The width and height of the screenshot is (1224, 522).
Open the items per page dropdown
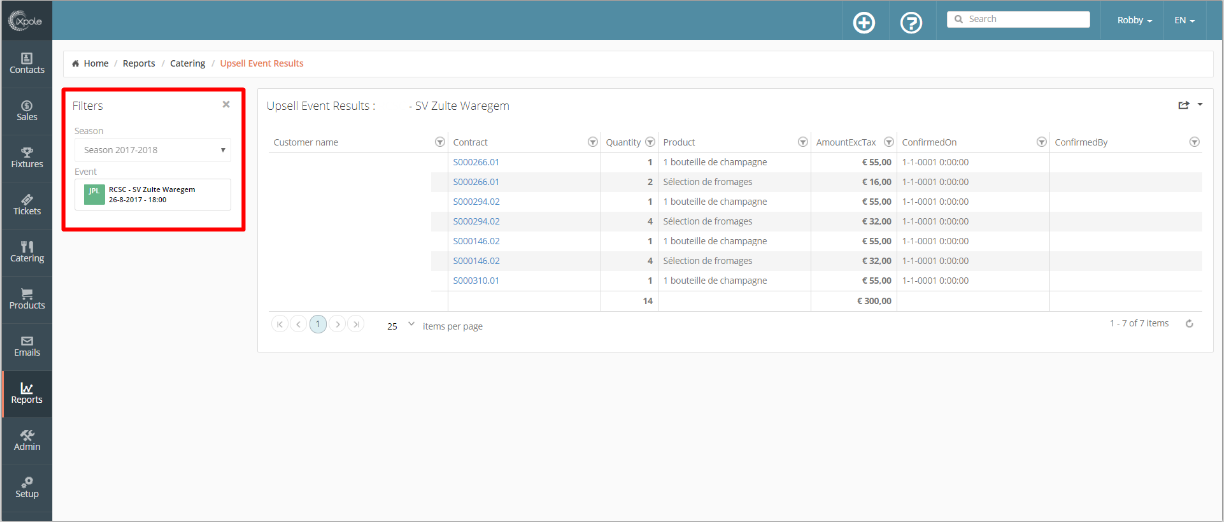401,325
